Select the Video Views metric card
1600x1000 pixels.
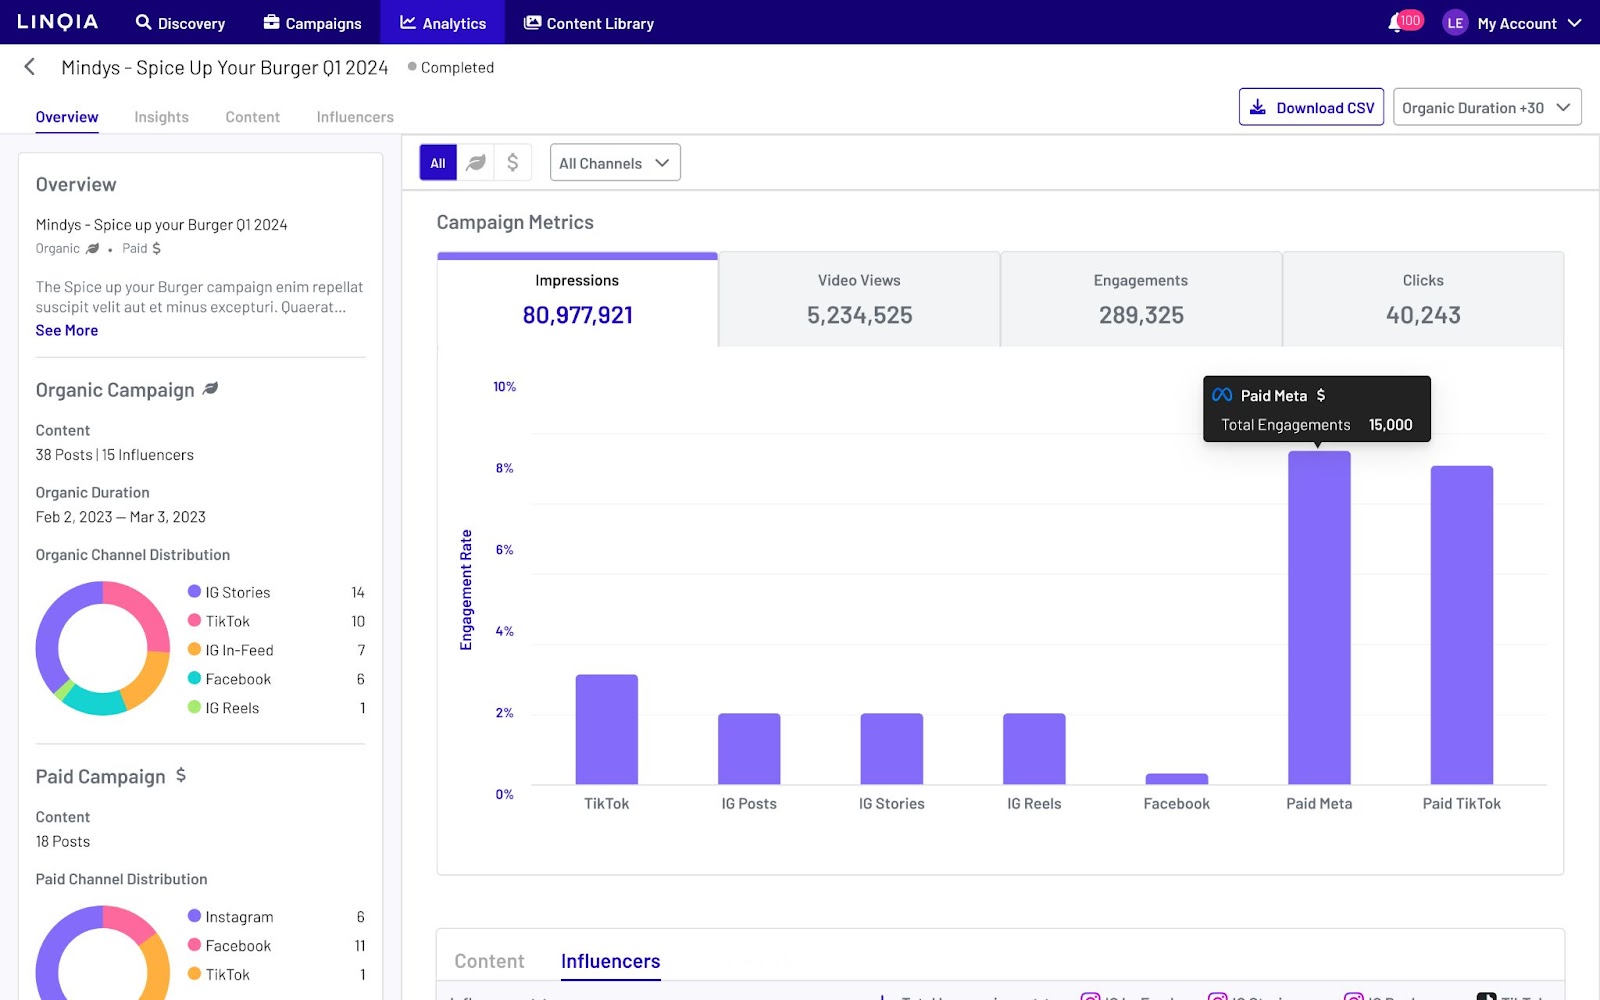pyautogui.click(x=859, y=299)
